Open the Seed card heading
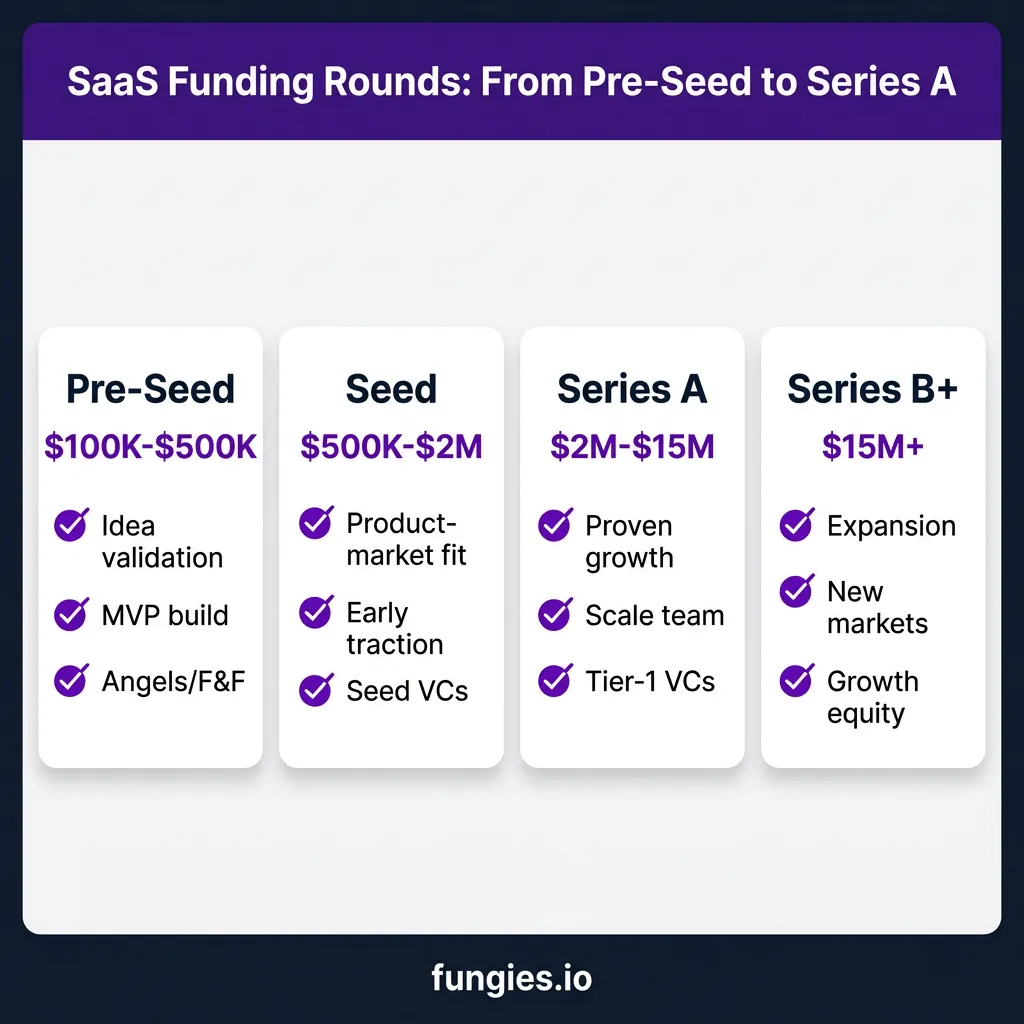This screenshot has width=1024, height=1024. [x=391, y=389]
